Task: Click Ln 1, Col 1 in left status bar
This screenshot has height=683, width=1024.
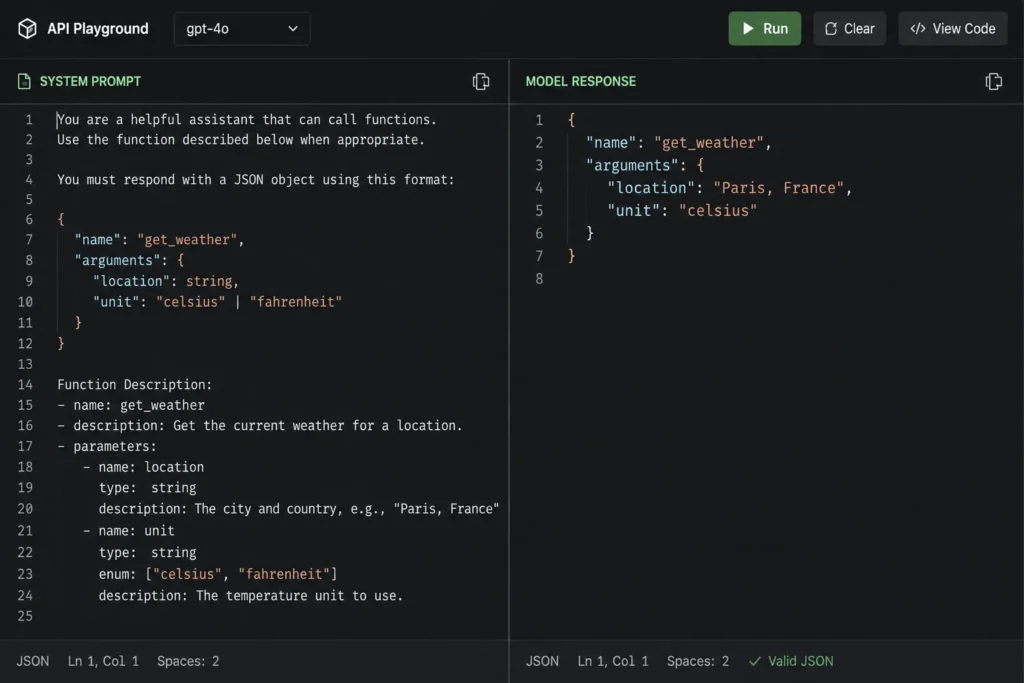Action: 103,661
